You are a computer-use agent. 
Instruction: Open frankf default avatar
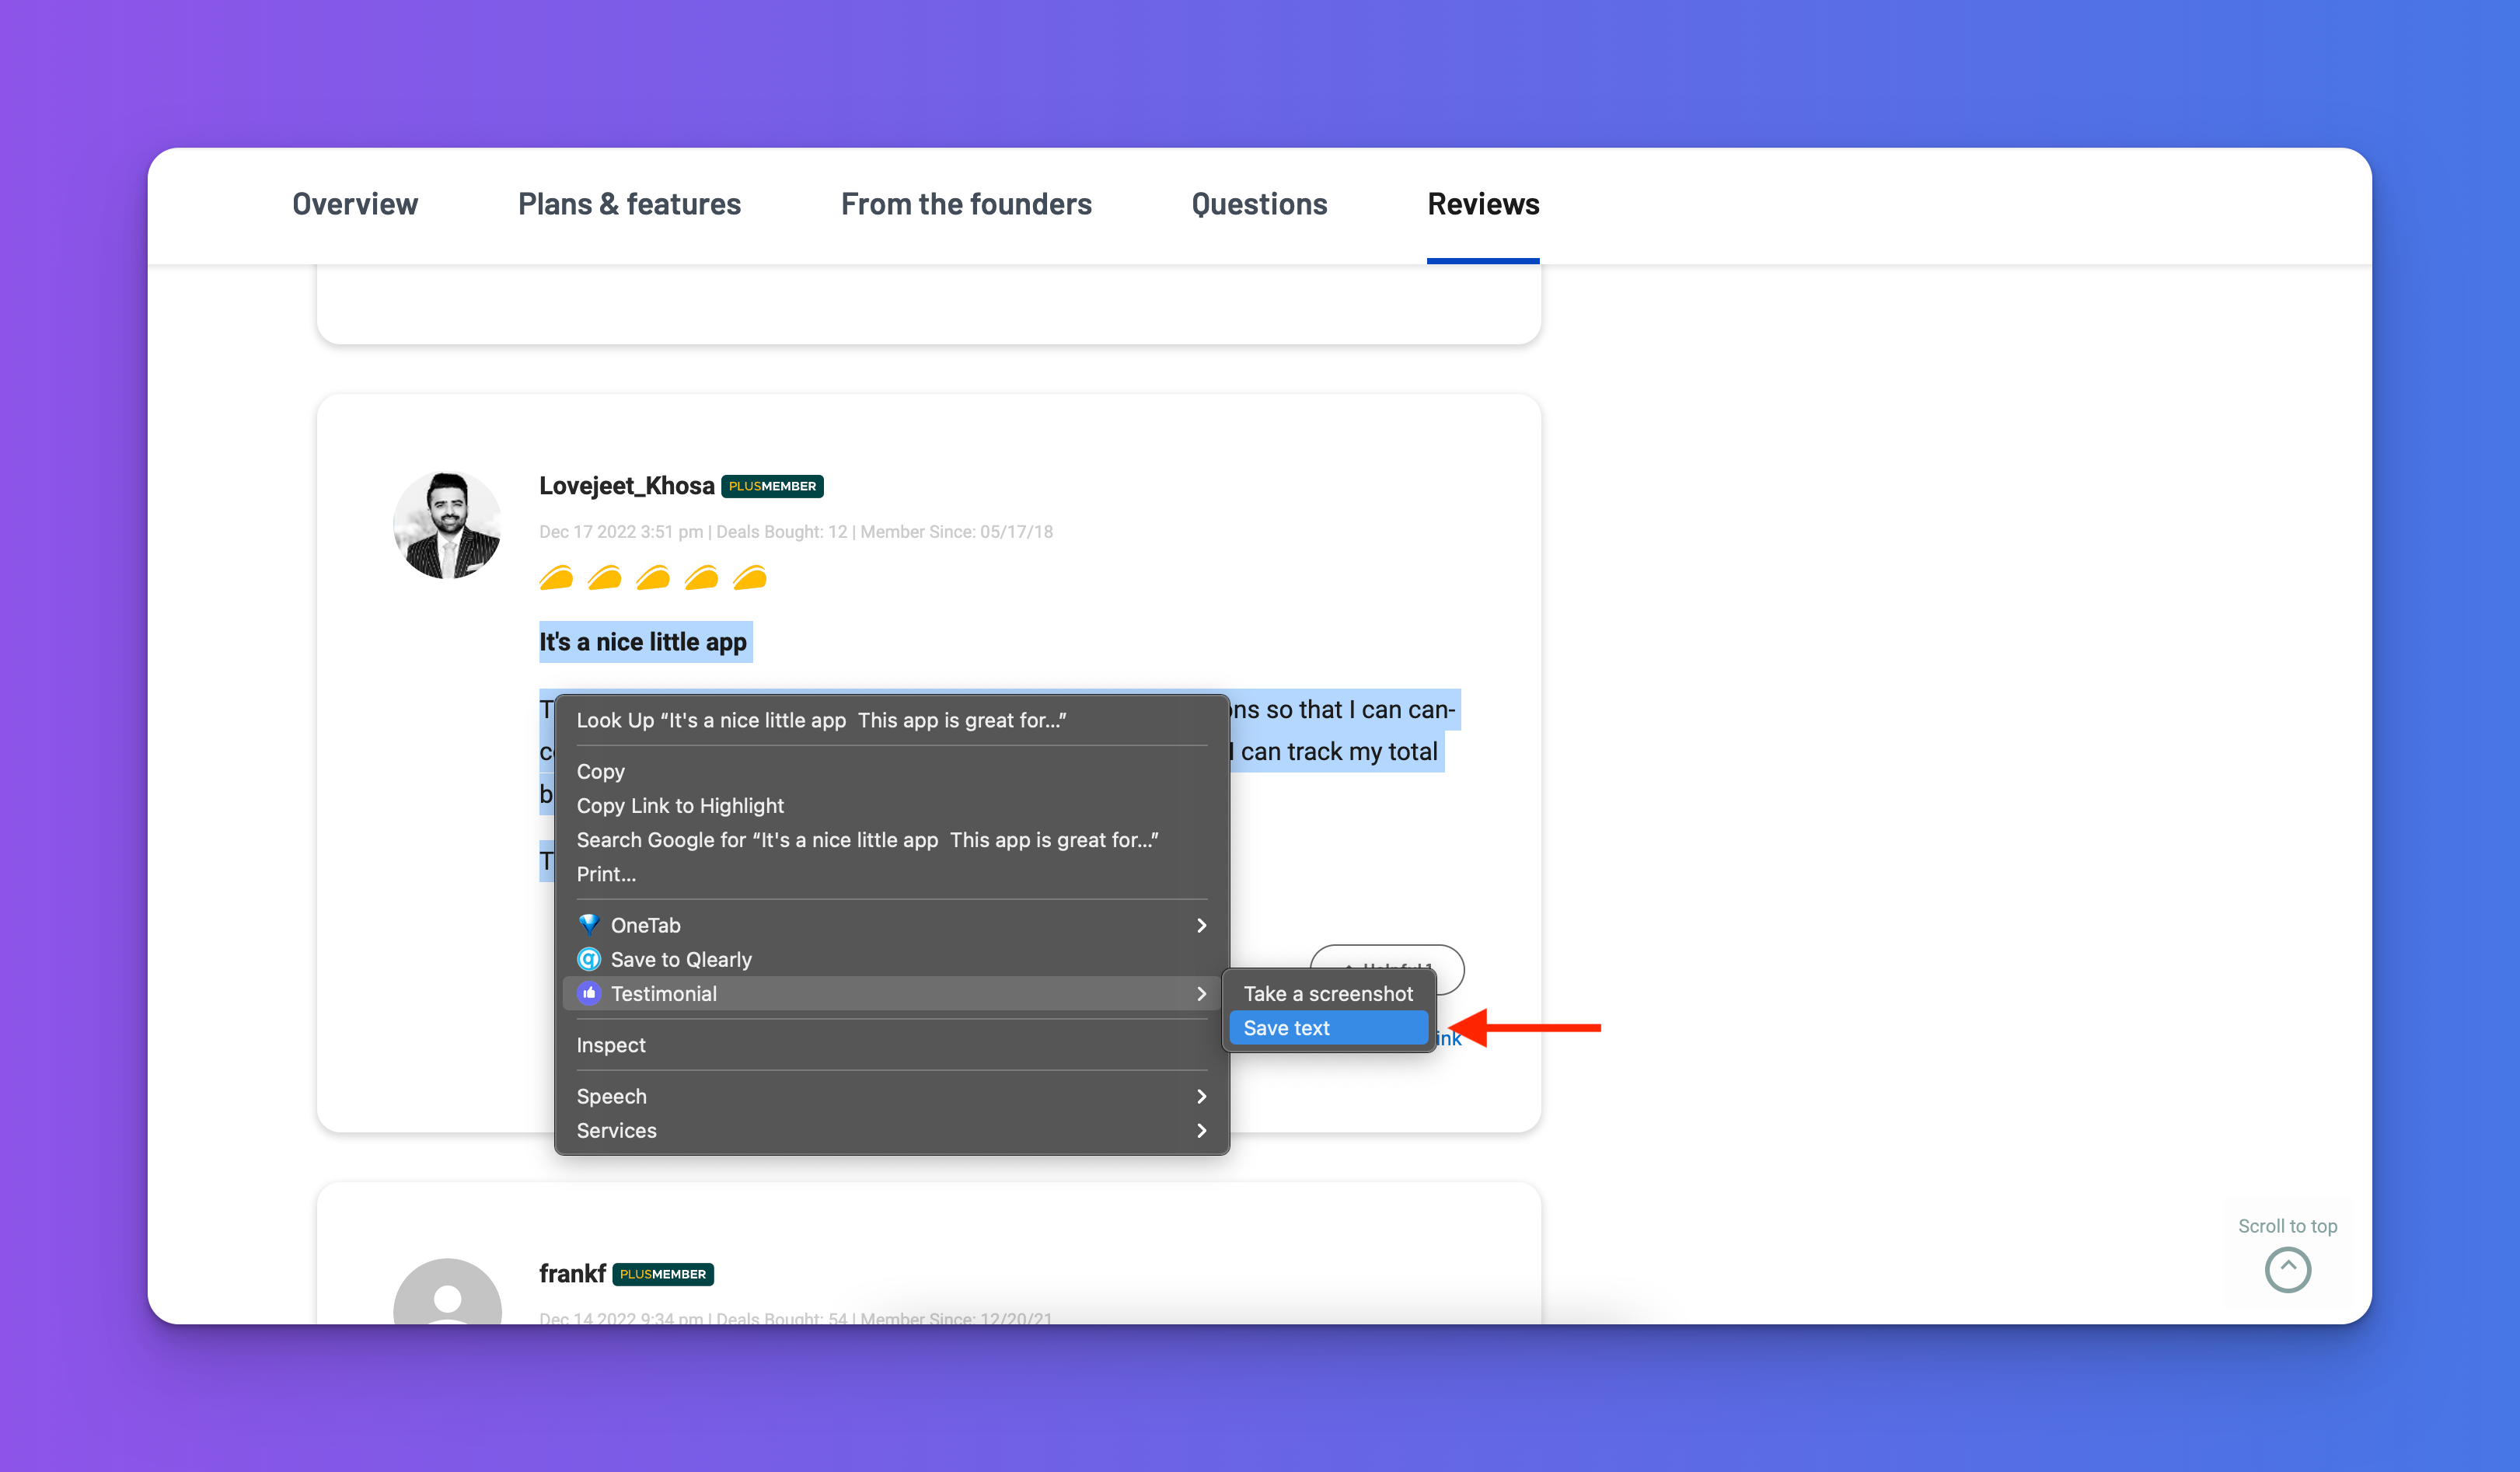point(447,1292)
